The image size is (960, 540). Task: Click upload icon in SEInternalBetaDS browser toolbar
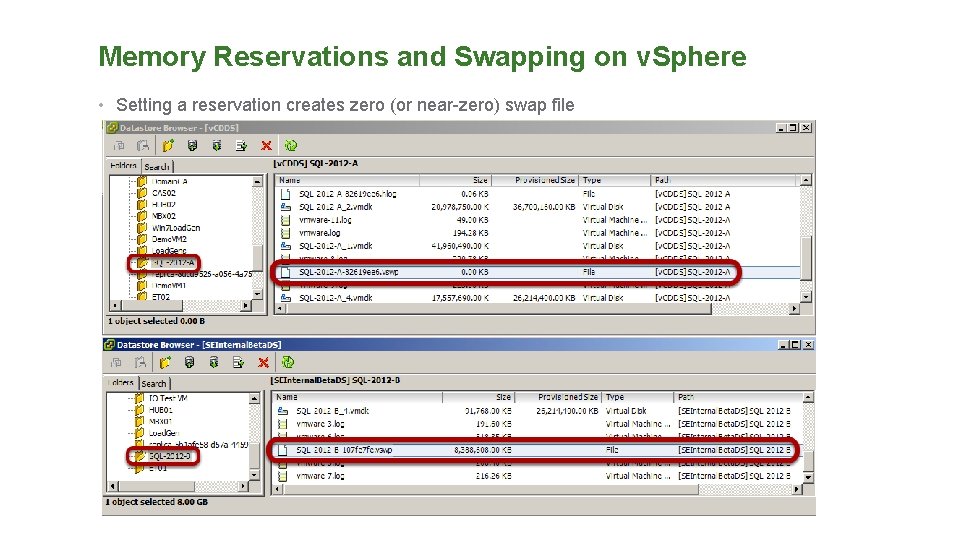coord(189,362)
